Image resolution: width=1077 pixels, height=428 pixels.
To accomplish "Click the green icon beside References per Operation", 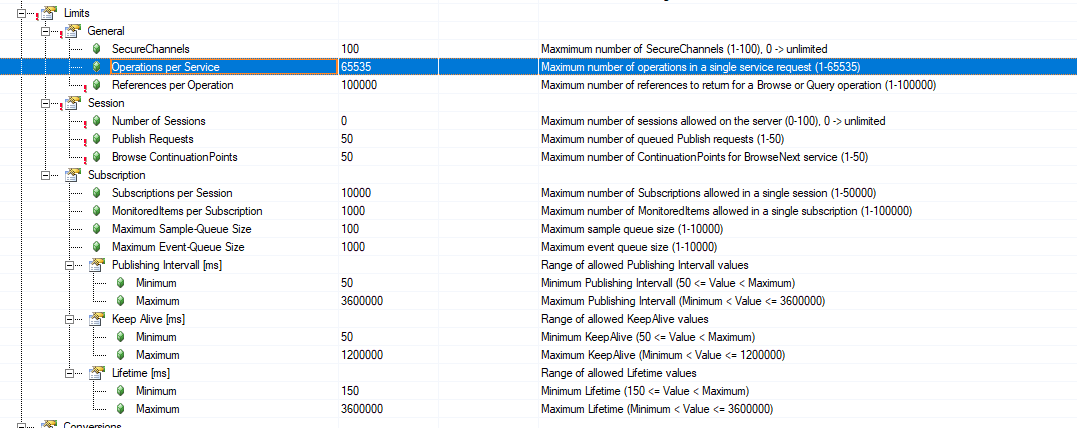I will point(97,85).
